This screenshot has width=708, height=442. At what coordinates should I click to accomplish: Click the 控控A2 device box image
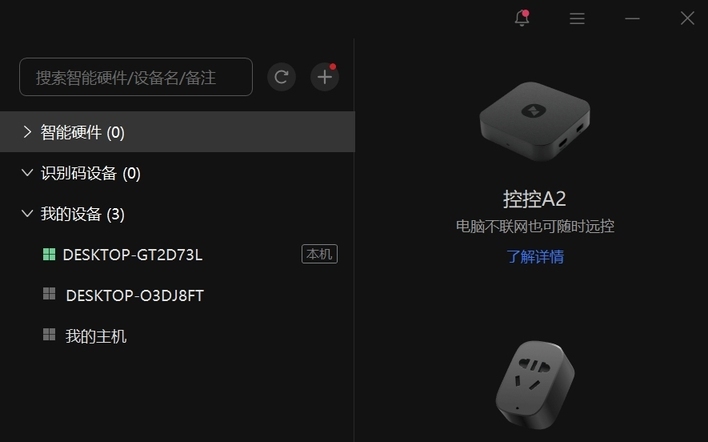coord(535,121)
